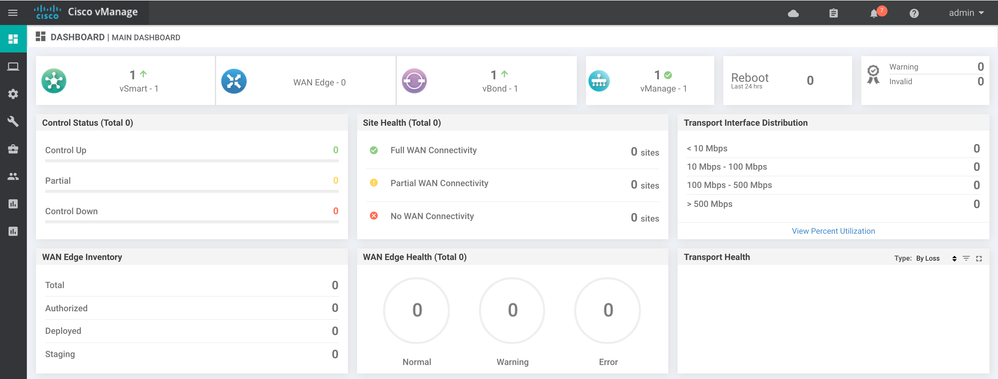Click the certificate ribbon icon
The width and height of the screenshot is (998, 379).
(x=873, y=75)
